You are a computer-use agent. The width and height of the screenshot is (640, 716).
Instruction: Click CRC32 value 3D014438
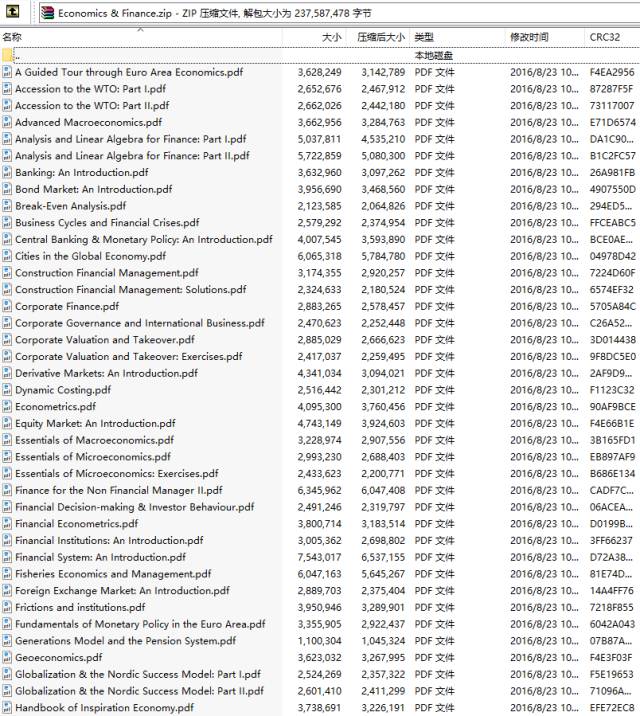pos(612,340)
